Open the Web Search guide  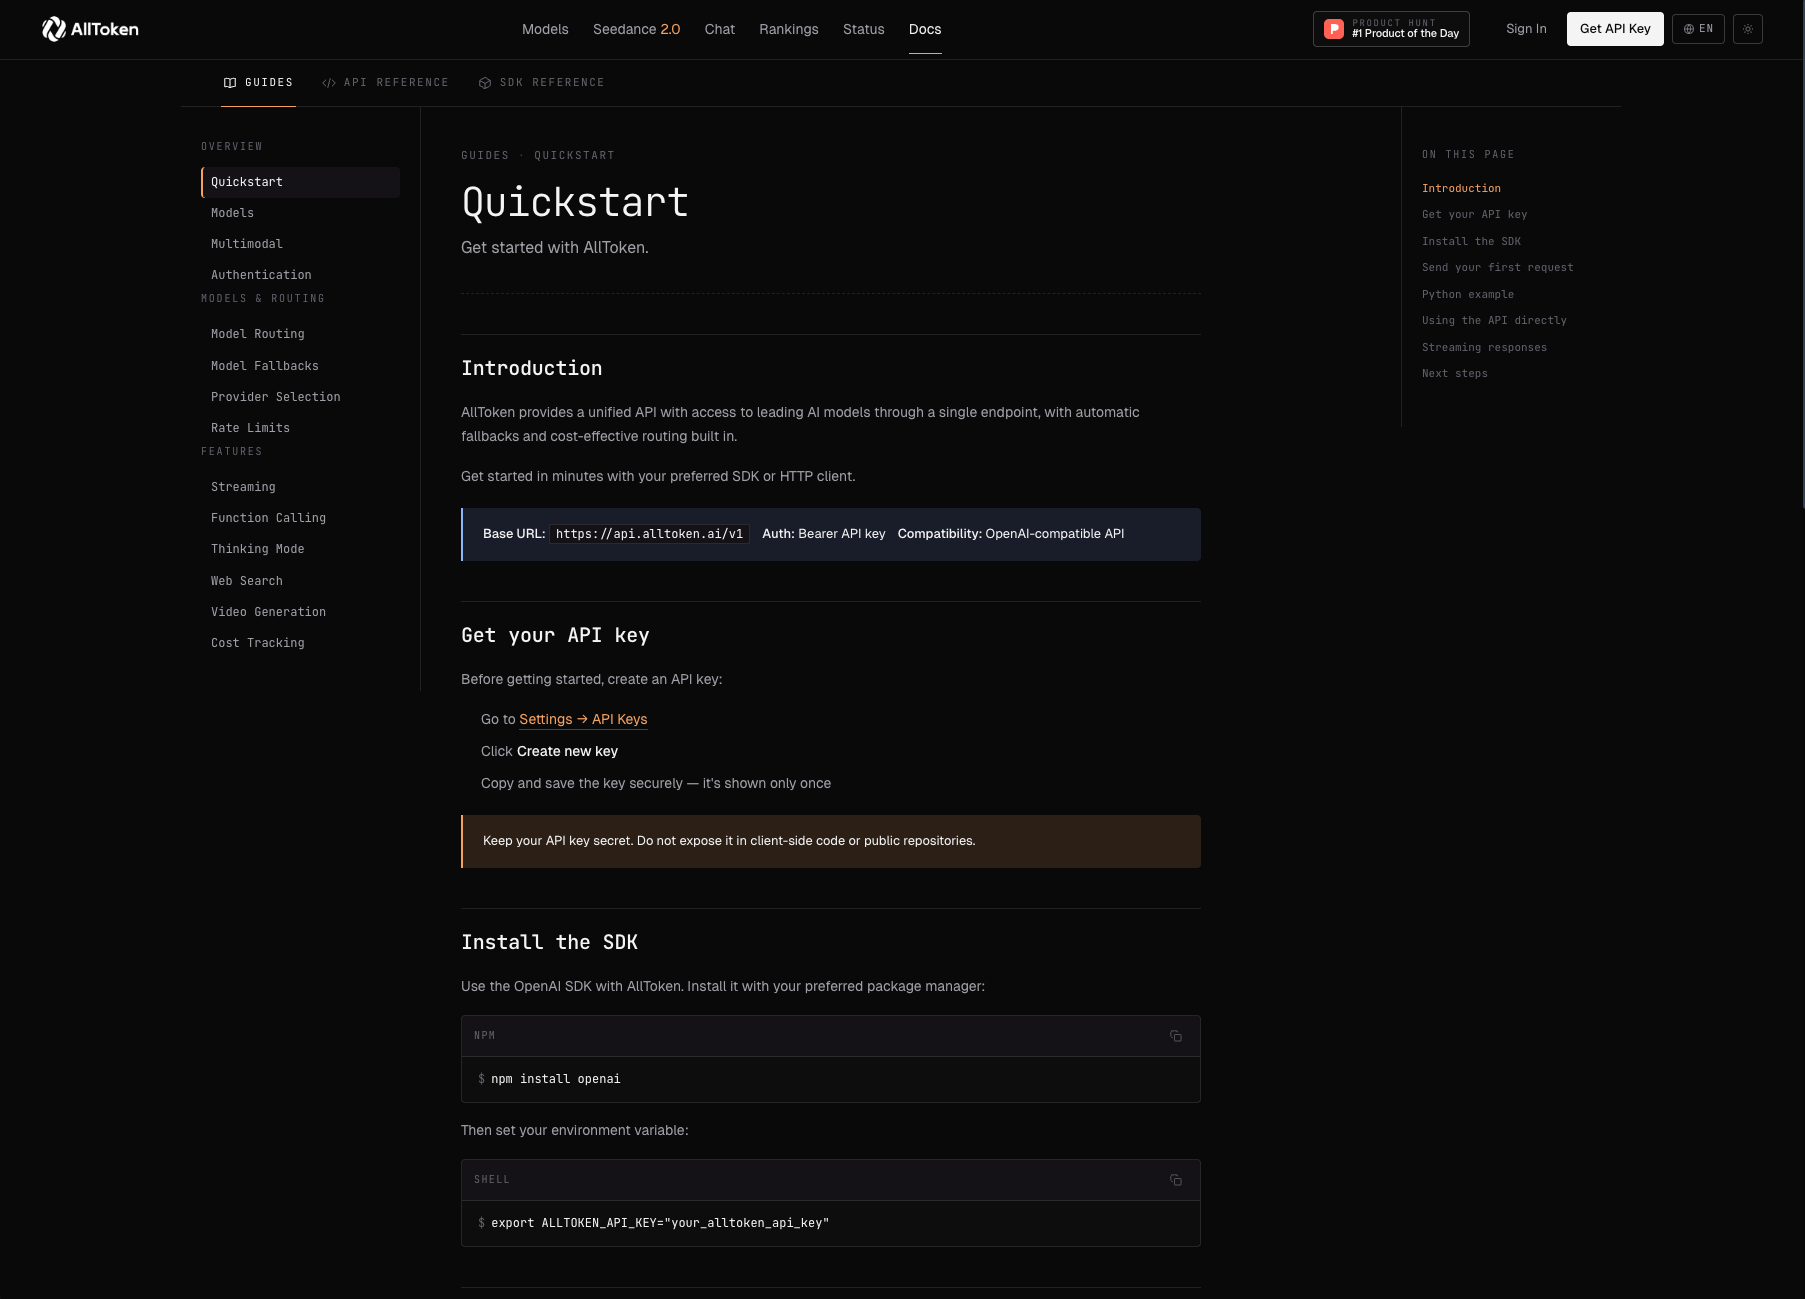coord(300,581)
